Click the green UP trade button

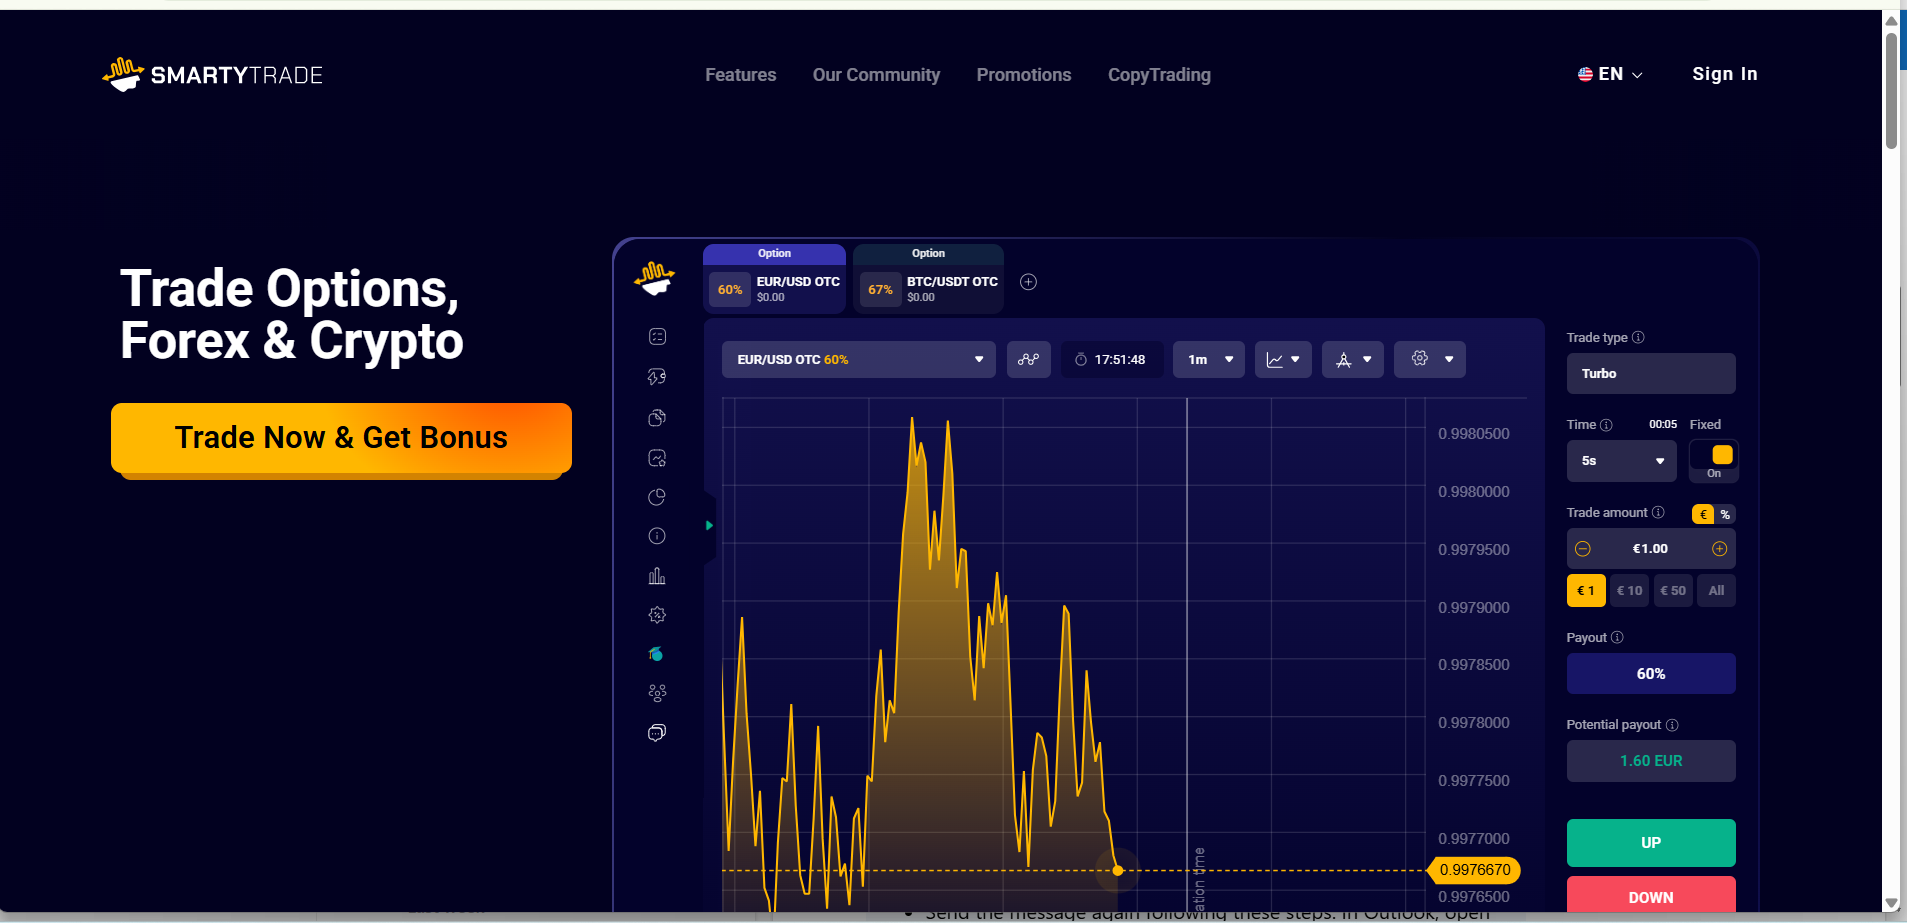(1651, 843)
